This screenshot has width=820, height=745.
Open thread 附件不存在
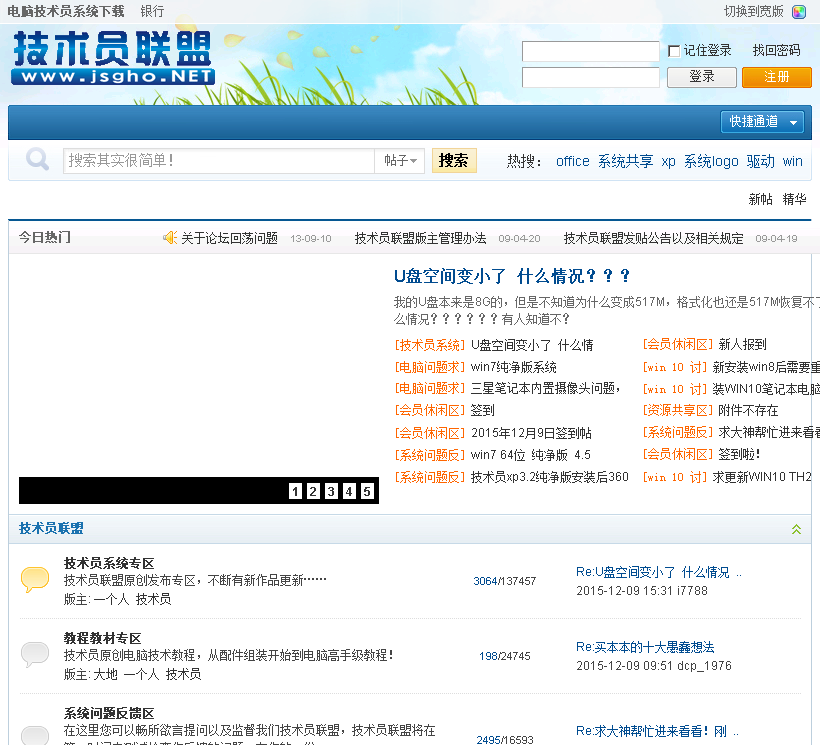click(748, 410)
